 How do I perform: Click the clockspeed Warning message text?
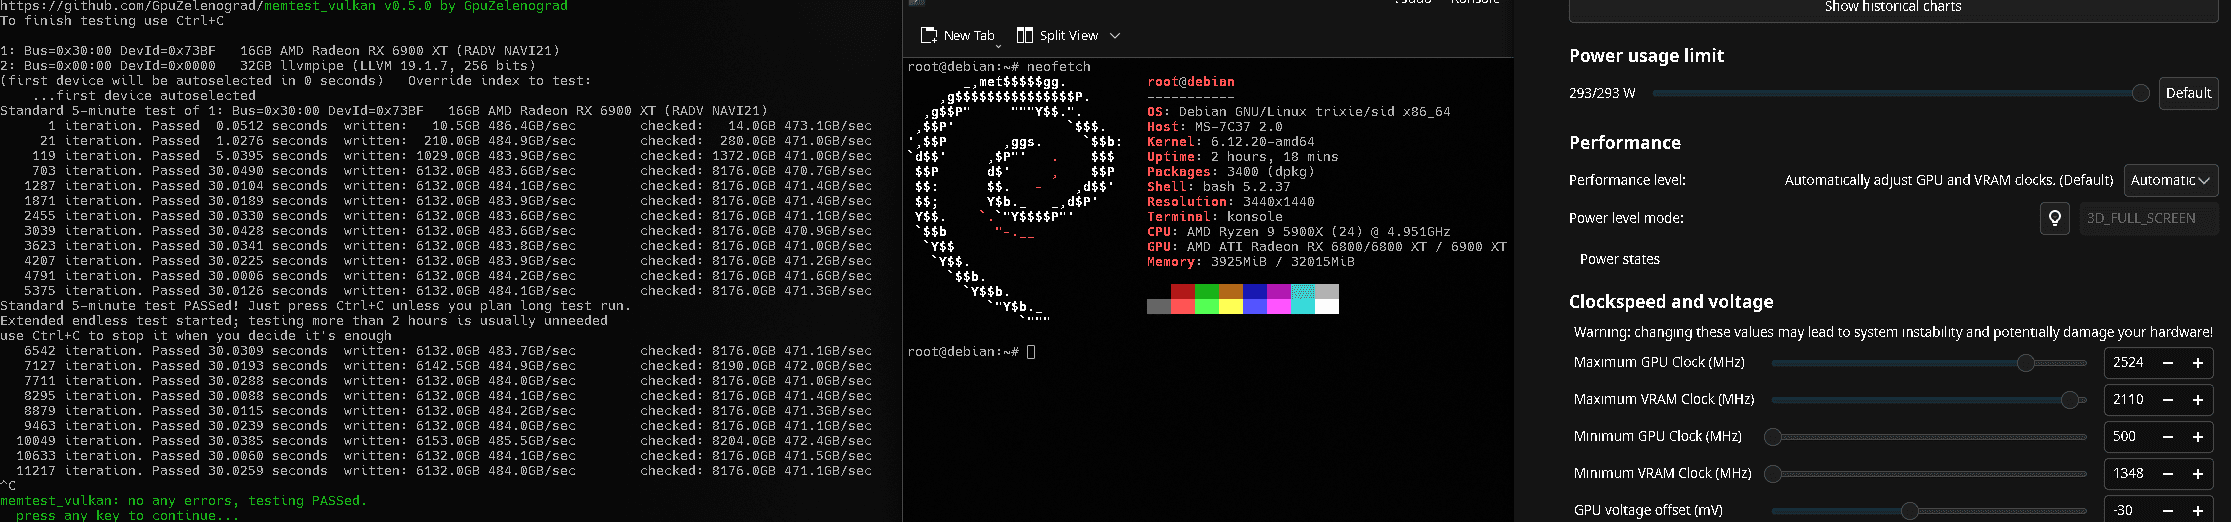(1893, 332)
